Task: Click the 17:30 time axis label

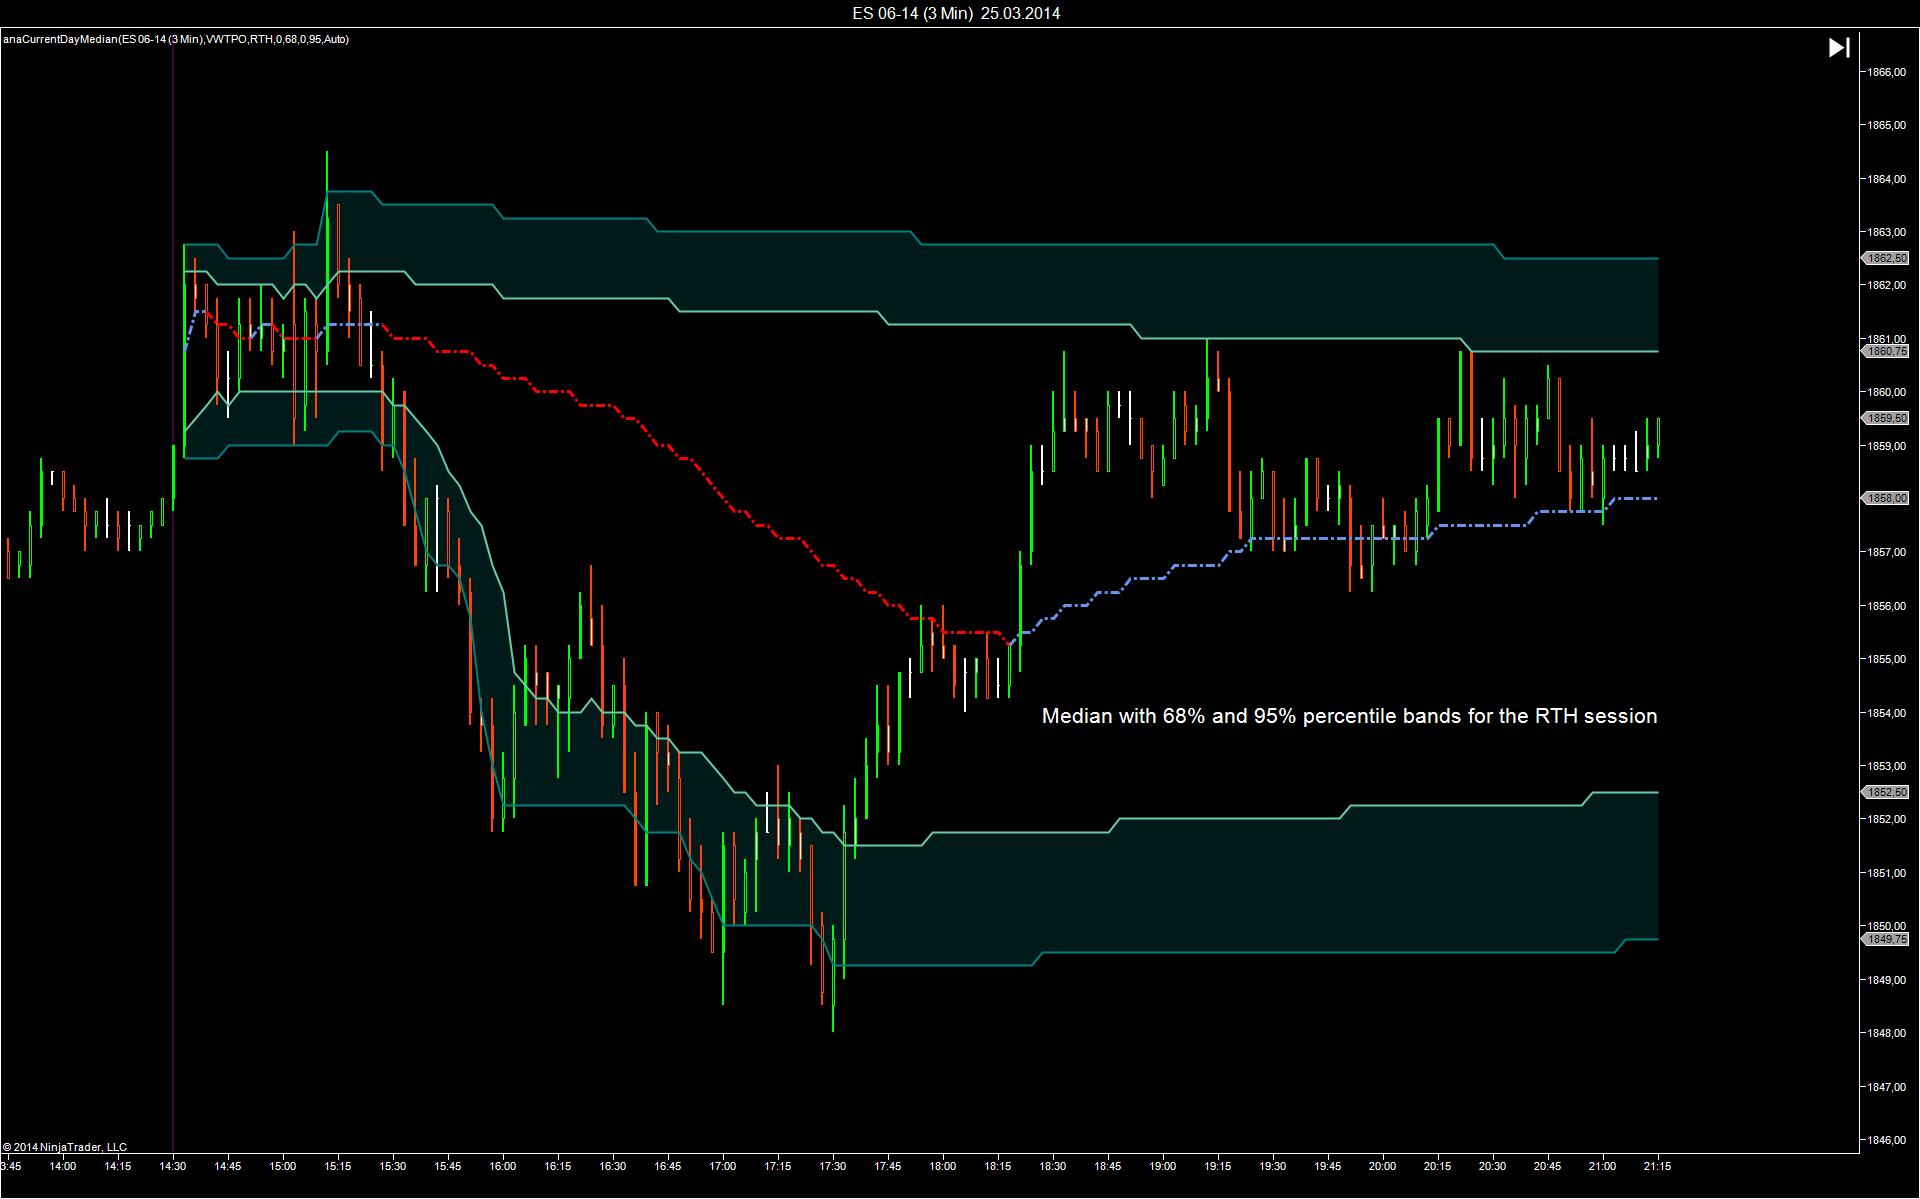Action: click(833, 1166)
